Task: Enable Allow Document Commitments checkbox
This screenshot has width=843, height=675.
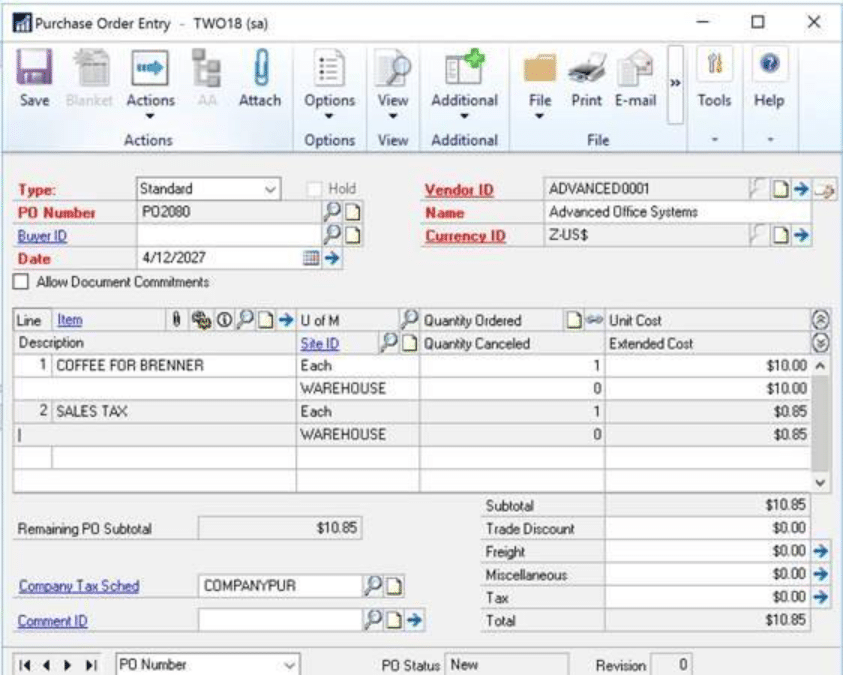Action: tap(22, 283)
